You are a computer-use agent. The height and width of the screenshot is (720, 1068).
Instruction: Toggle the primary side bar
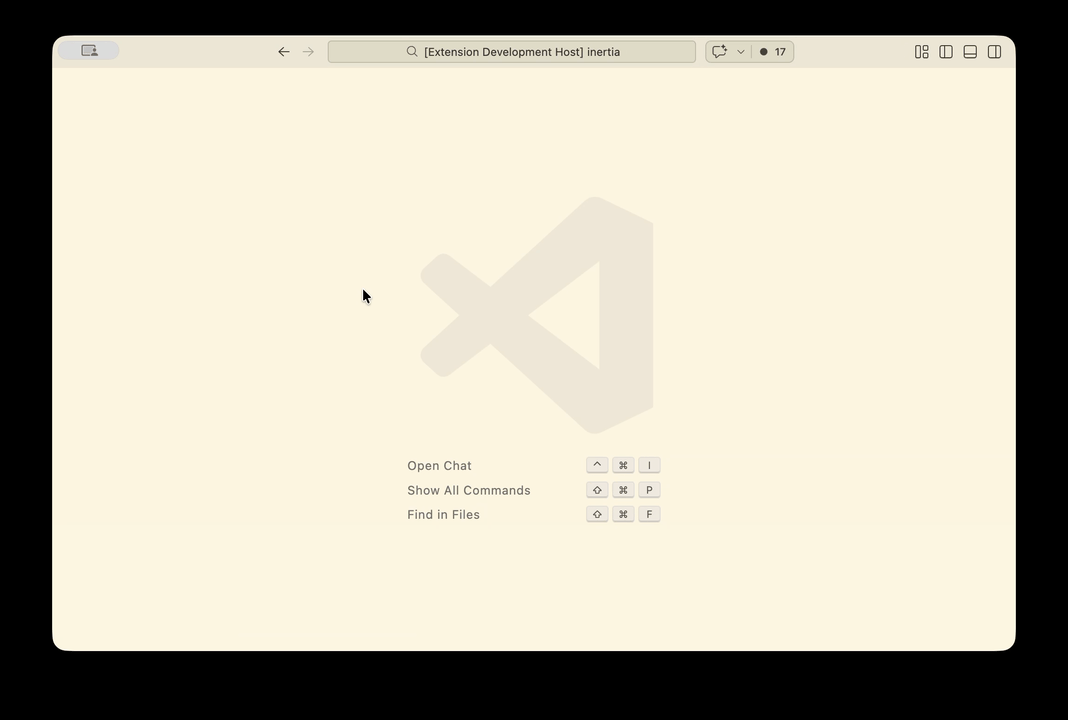(946, 52)
